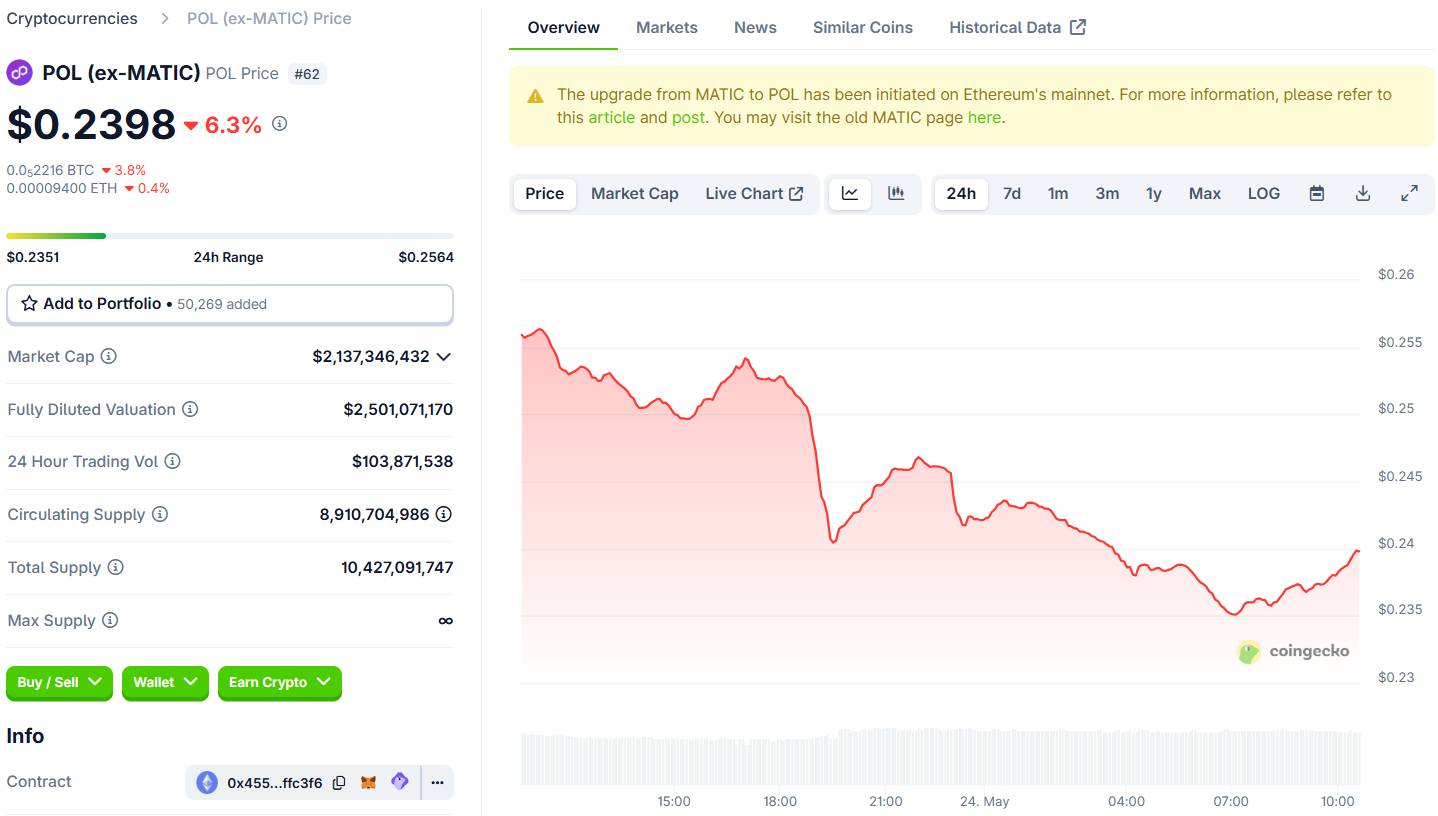Click the 24h Range progress bar
The height and width of the screenshot is (816, 1438).
pyautogui.click(x=230, y=236)
